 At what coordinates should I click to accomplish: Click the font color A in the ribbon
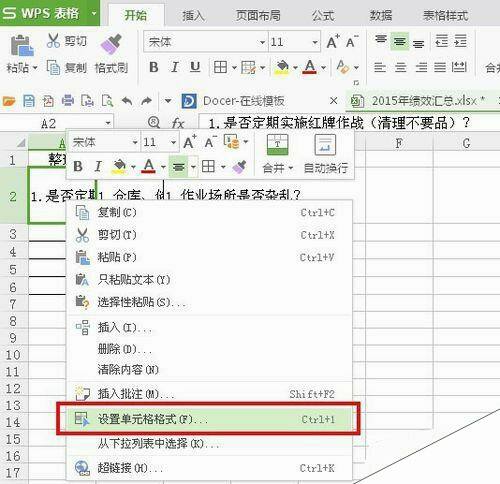(310, 67)
